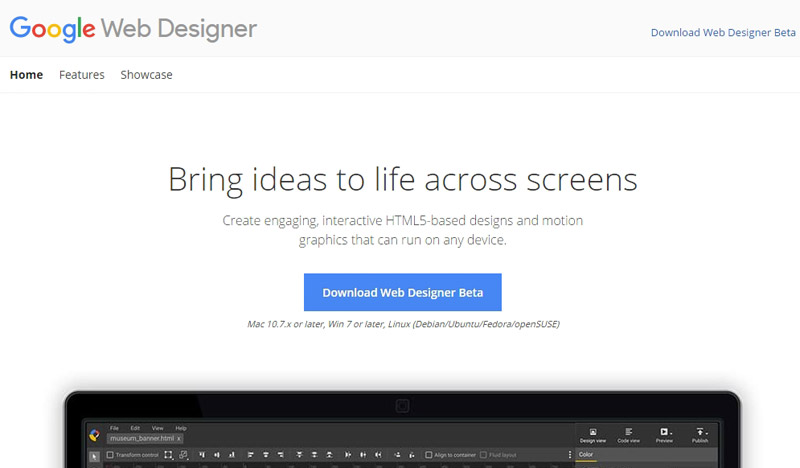Click the align left edges icon
This screenshot has height=468, width=800.
point(251,455)
